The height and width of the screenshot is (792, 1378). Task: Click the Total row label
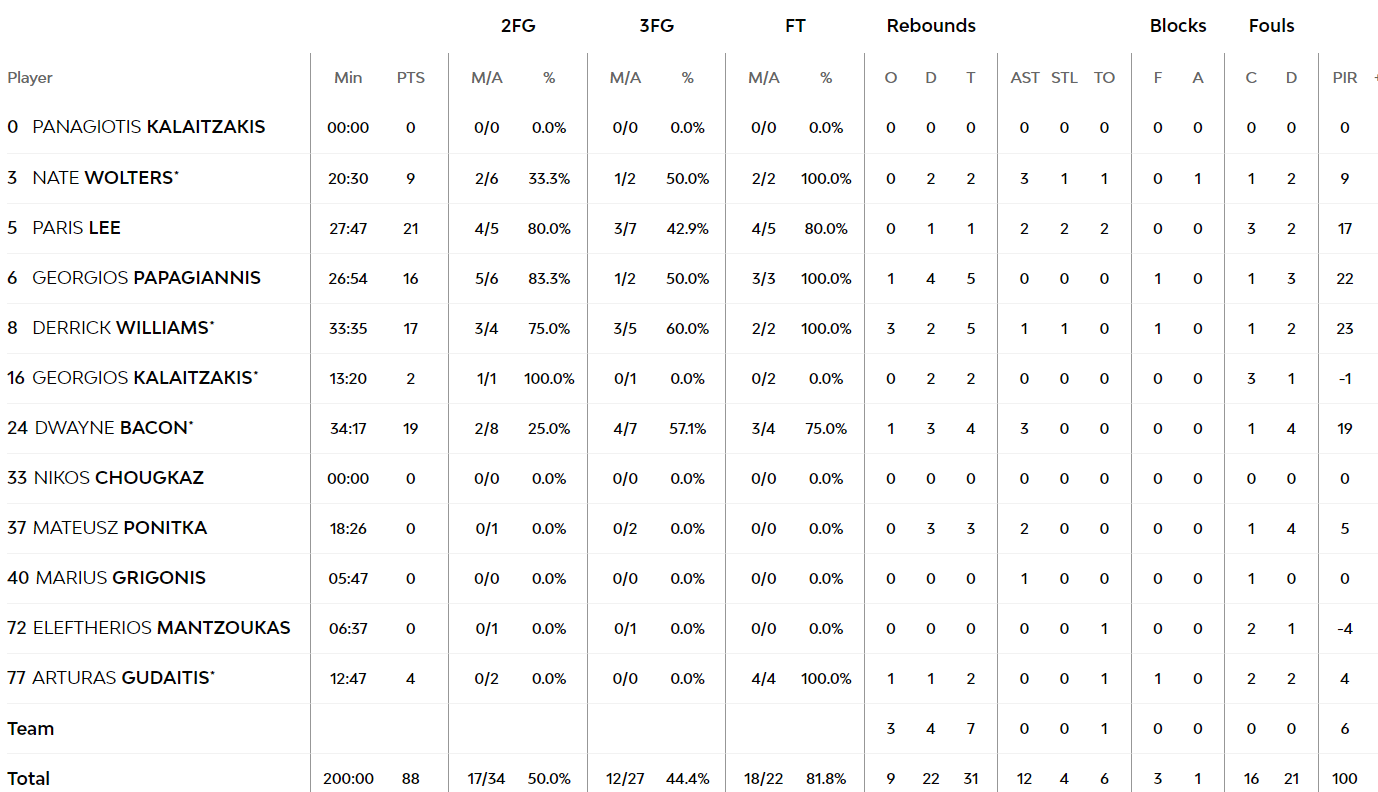(28, 778)
